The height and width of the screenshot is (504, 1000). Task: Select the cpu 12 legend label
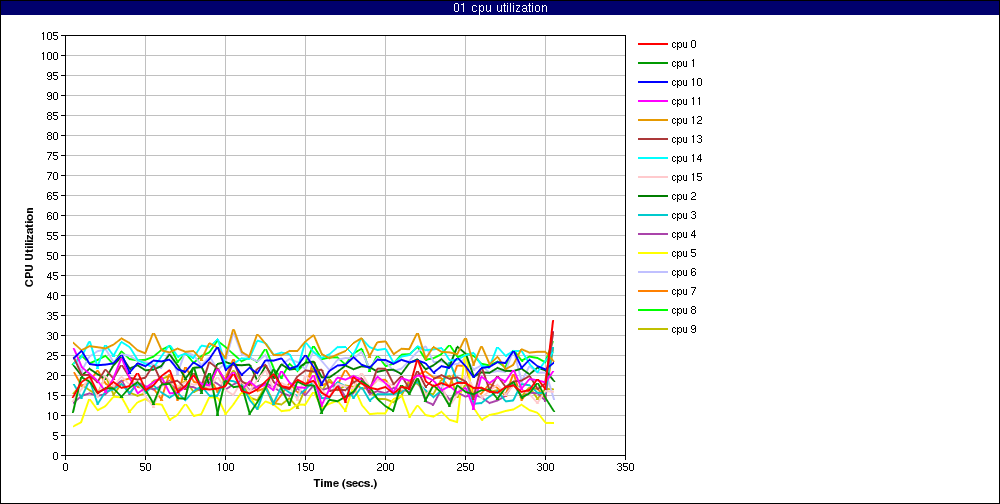(687, 121)
